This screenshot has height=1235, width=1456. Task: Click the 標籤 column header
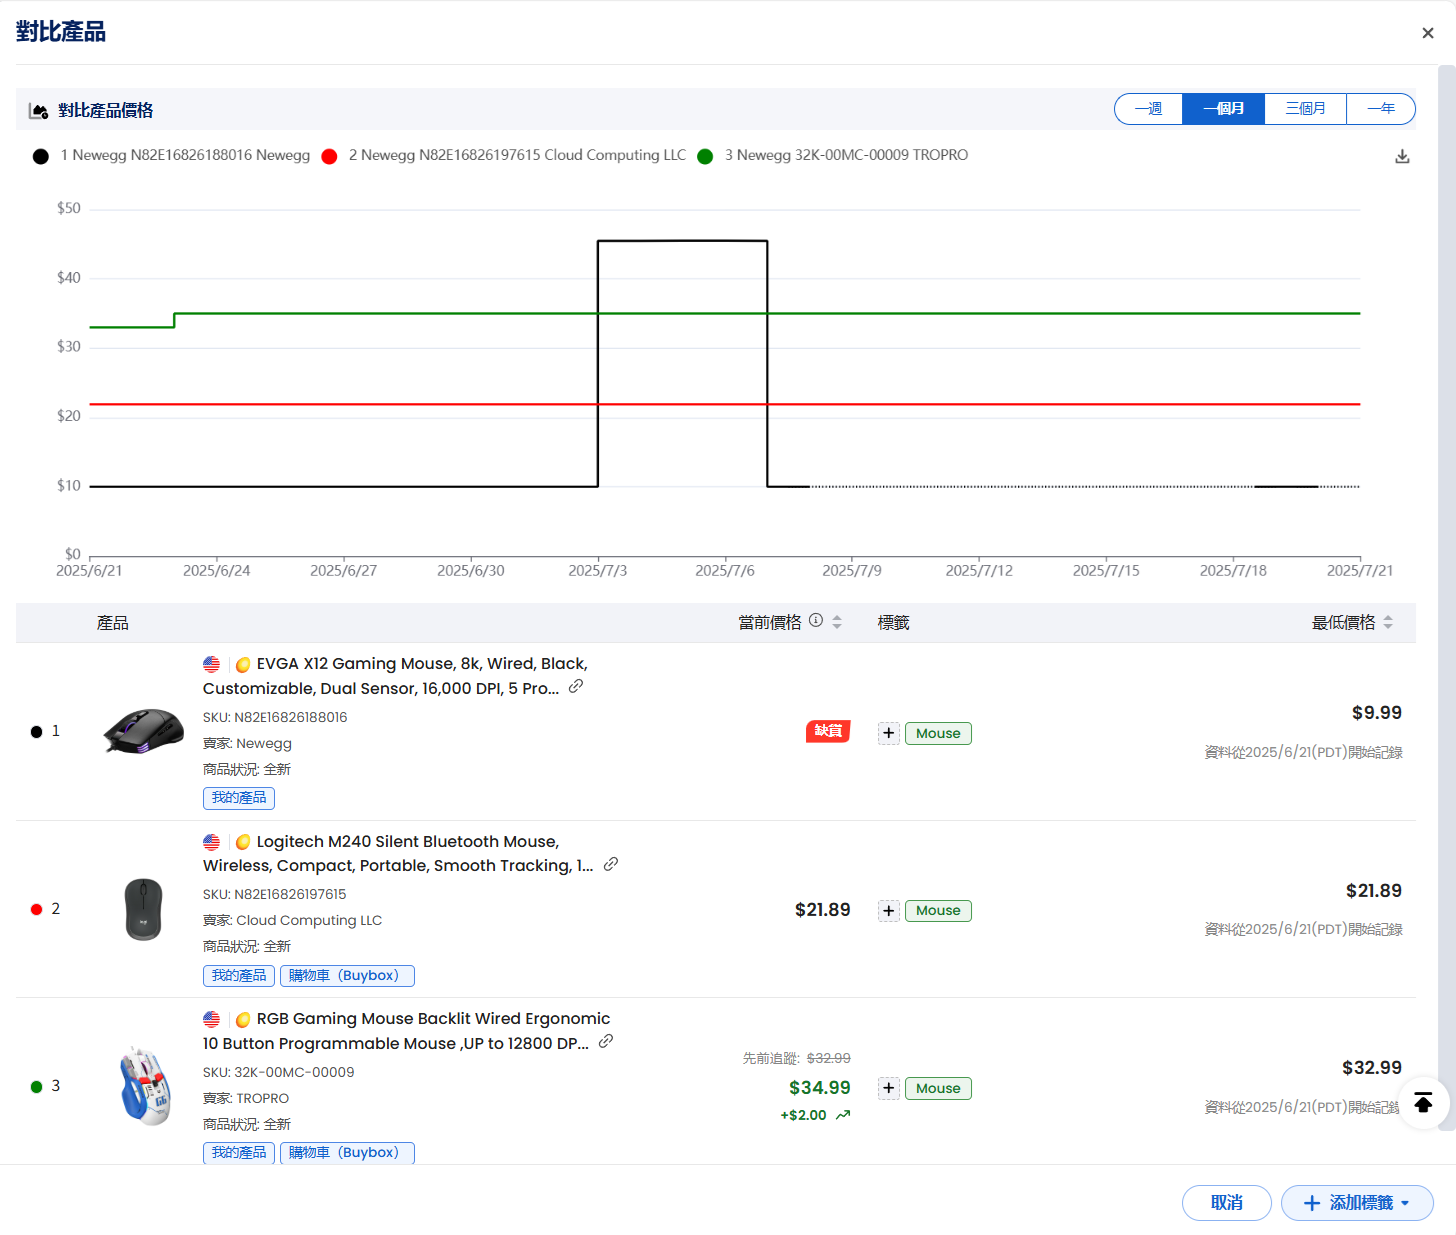(894, 623)
